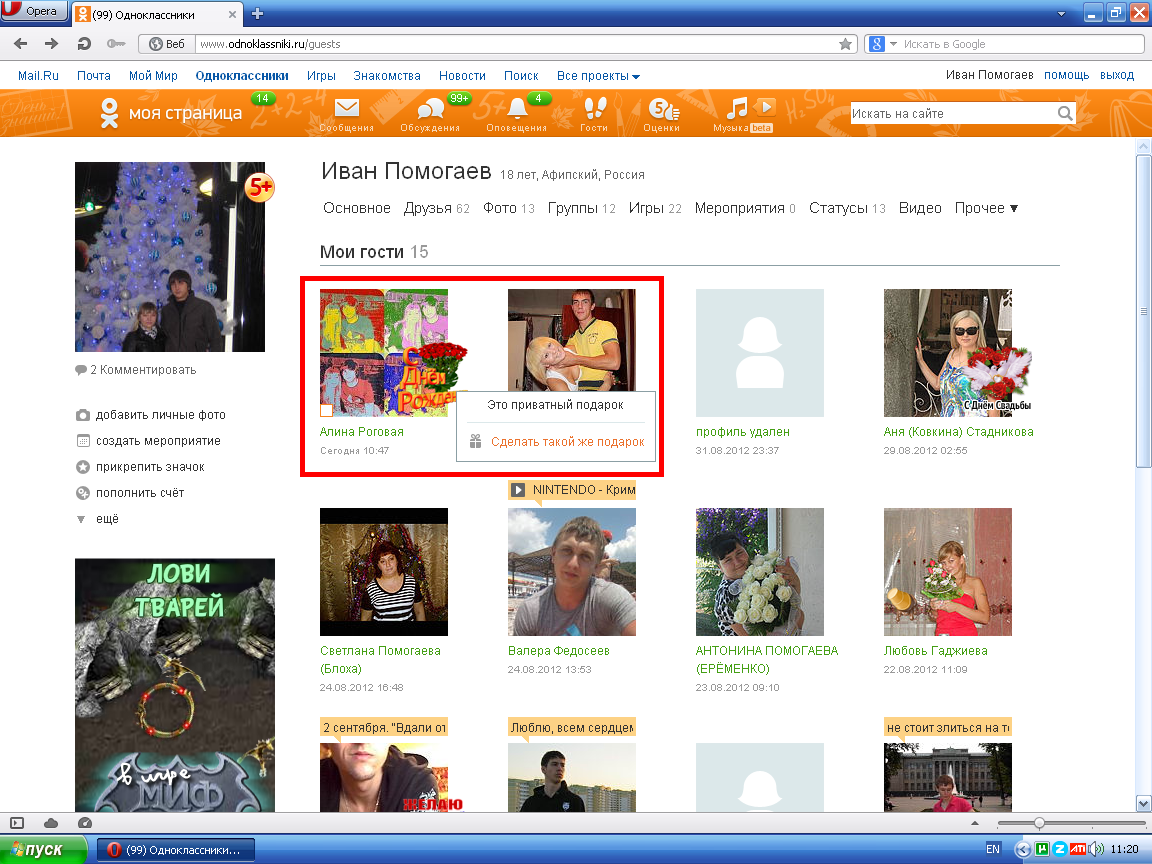Switch to the Видео tab
The image size is (1152, 864).
coord(920,208)
